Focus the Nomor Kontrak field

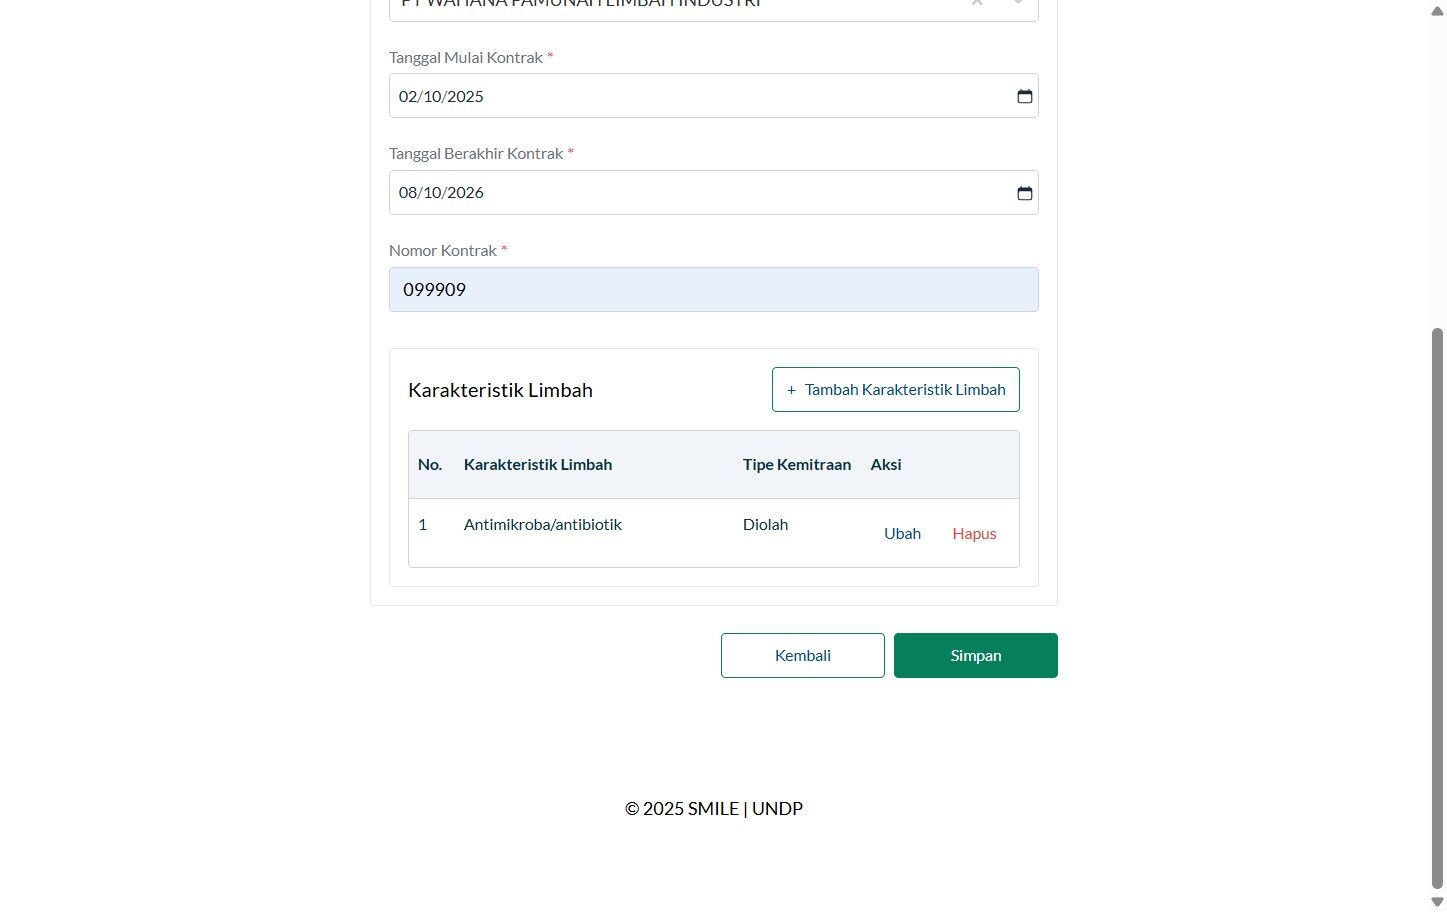(x=714, y=290)
